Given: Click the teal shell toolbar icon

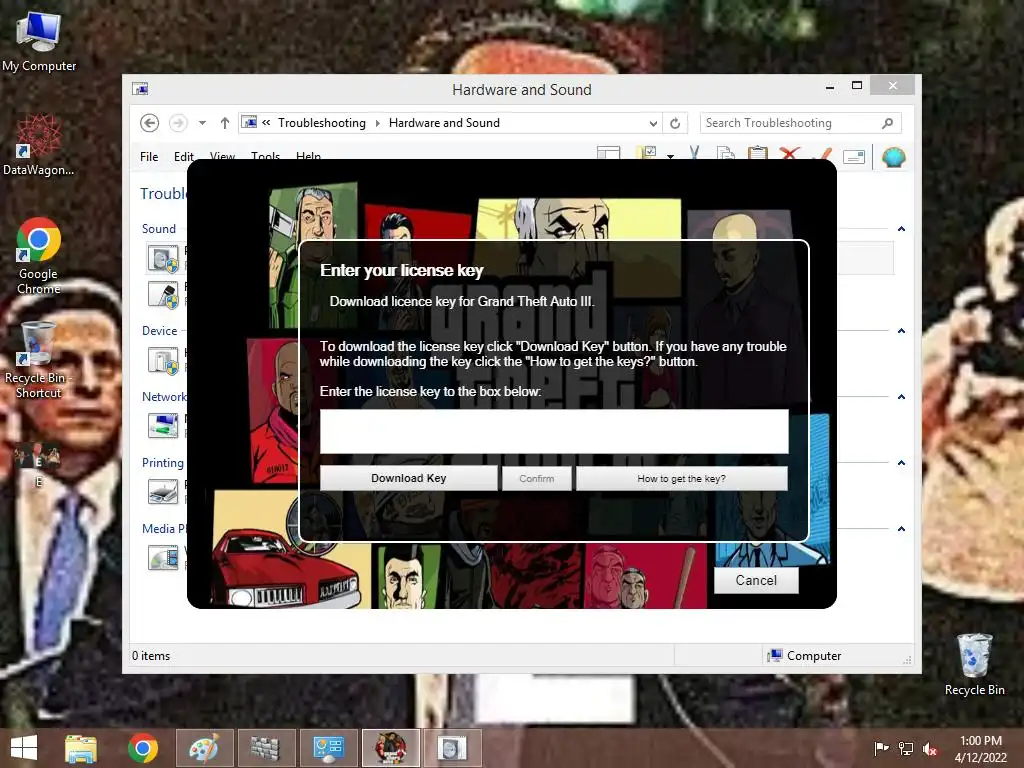Looking at the screenshot, I should (893, 157).
